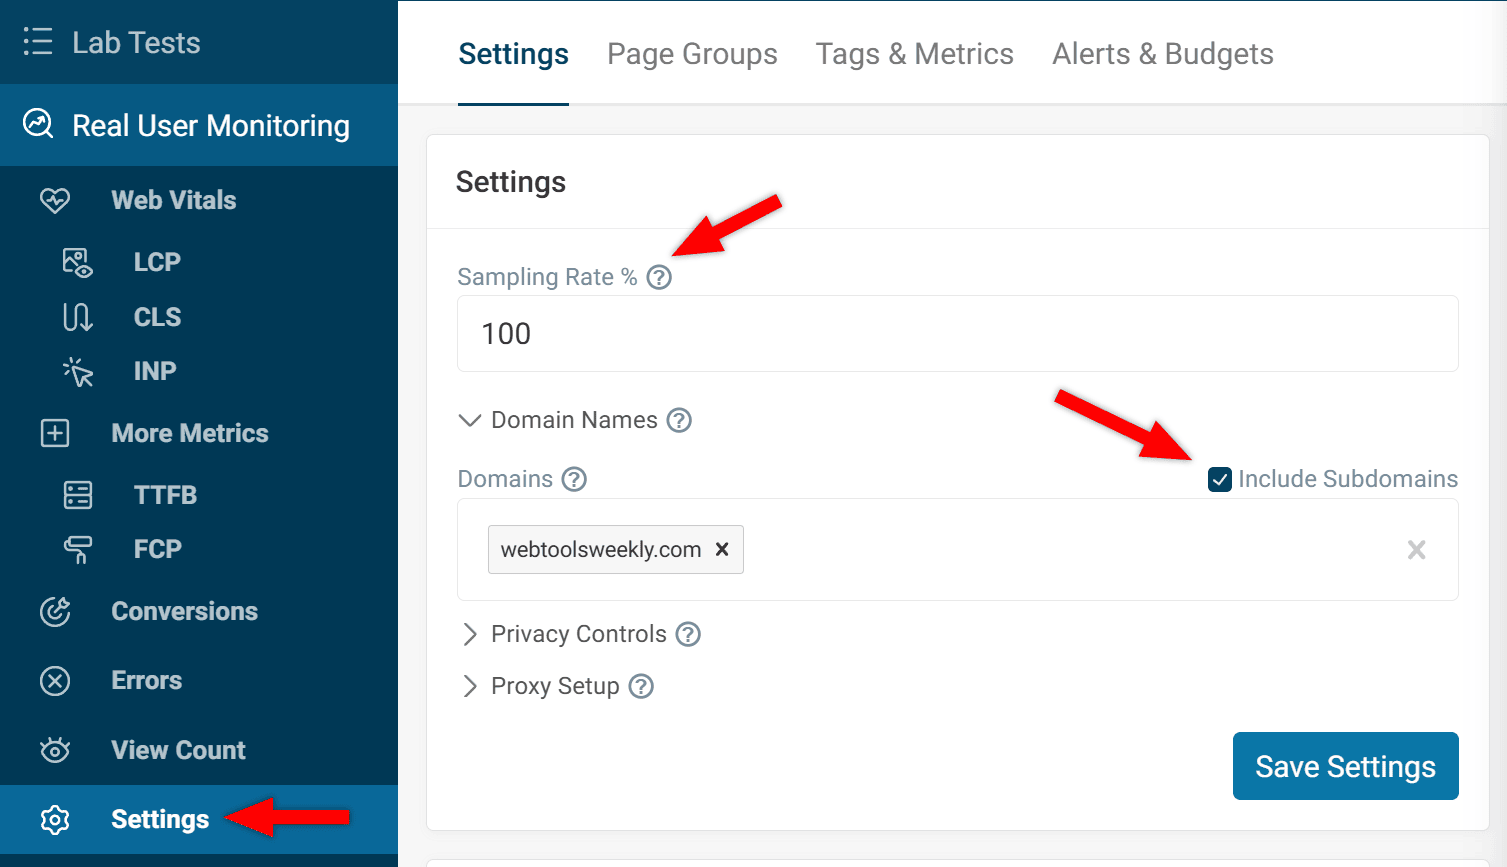The width and height of the screenshot is (1507, 867).
Task: Open the Errors section icon
Action: (55, 681)
